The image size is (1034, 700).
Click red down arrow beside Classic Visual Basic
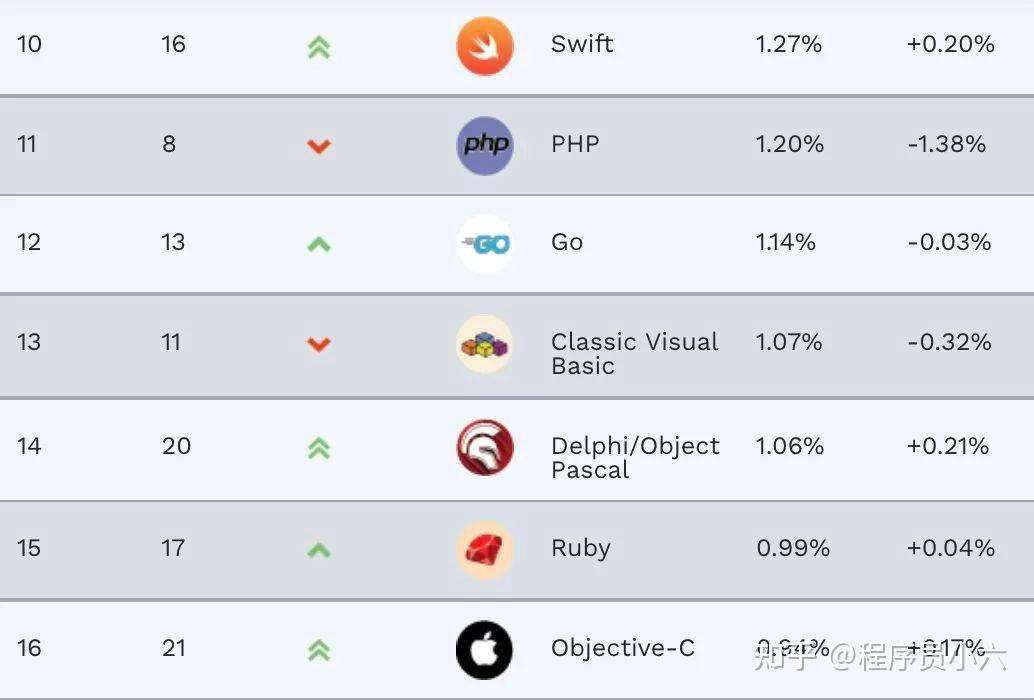[319, 344]
